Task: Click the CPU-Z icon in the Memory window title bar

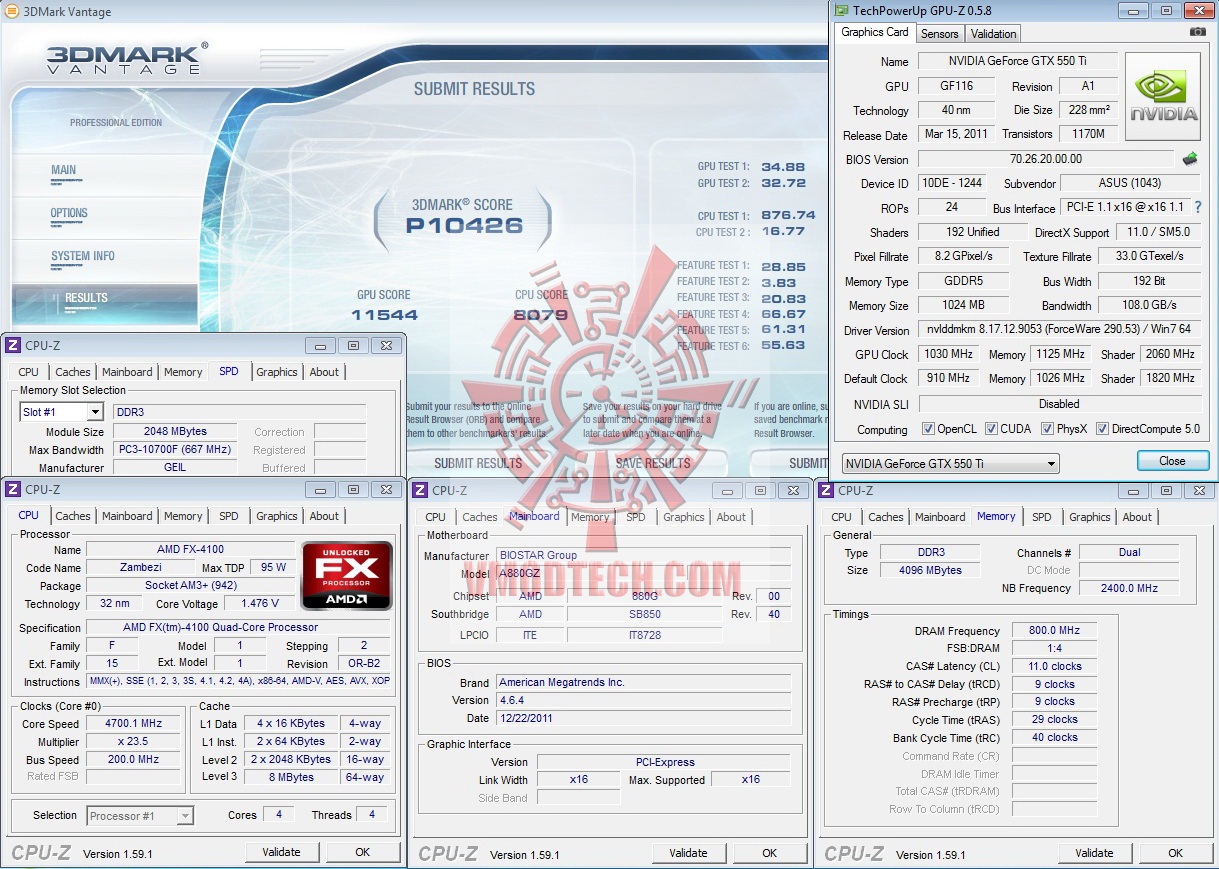Action: tap(826, 490)
